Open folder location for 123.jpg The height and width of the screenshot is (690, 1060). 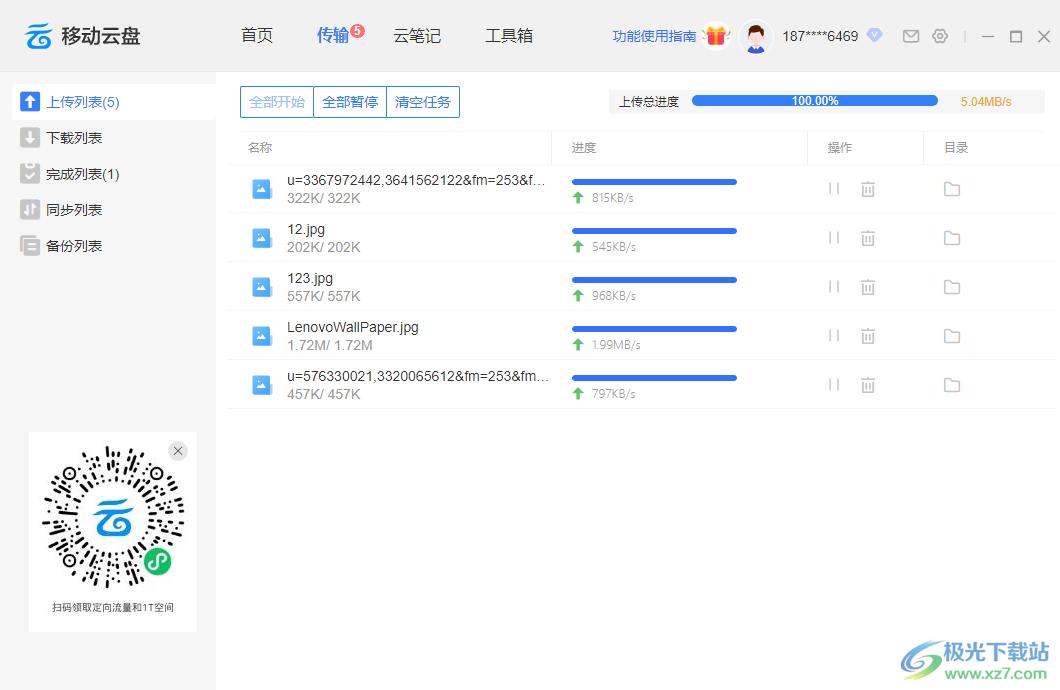(952, 287)
